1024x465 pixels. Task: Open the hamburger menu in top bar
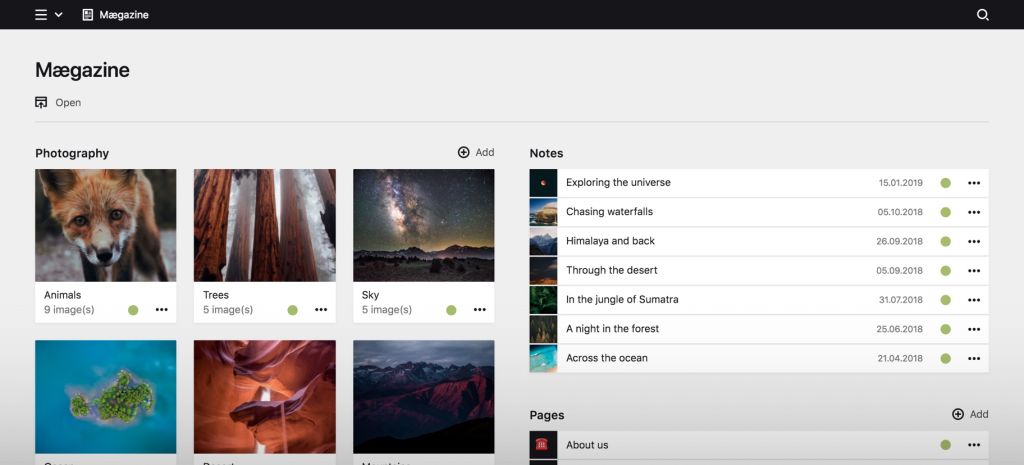coord(41,15)
